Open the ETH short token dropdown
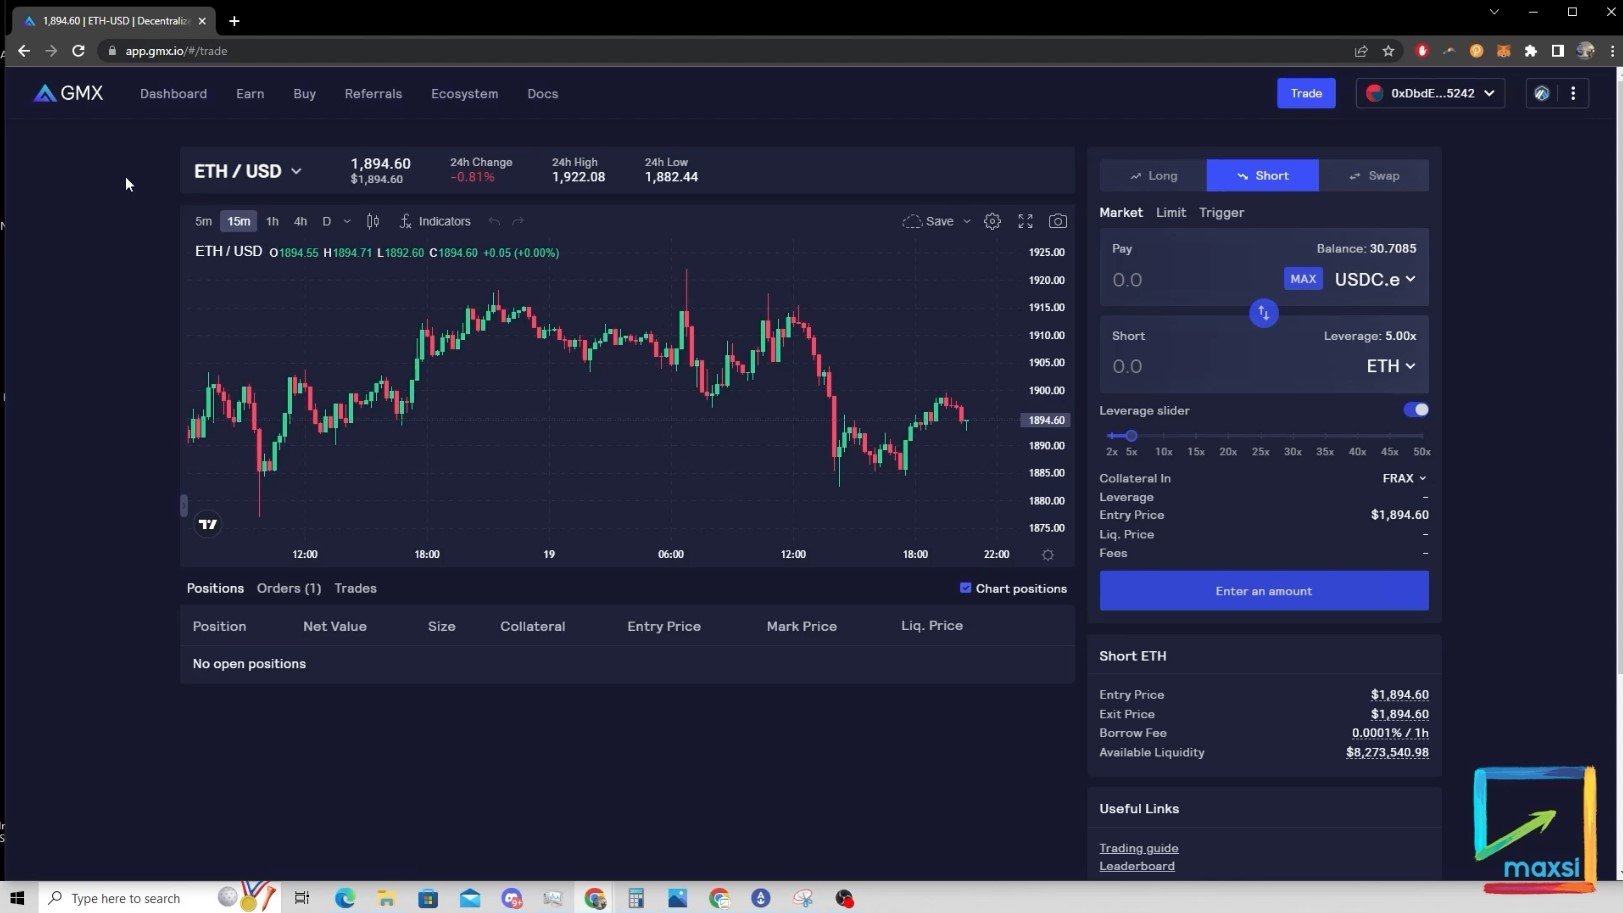This screenshot has width=1623, height=913. pyautogui.click(x=1391, y=366)
